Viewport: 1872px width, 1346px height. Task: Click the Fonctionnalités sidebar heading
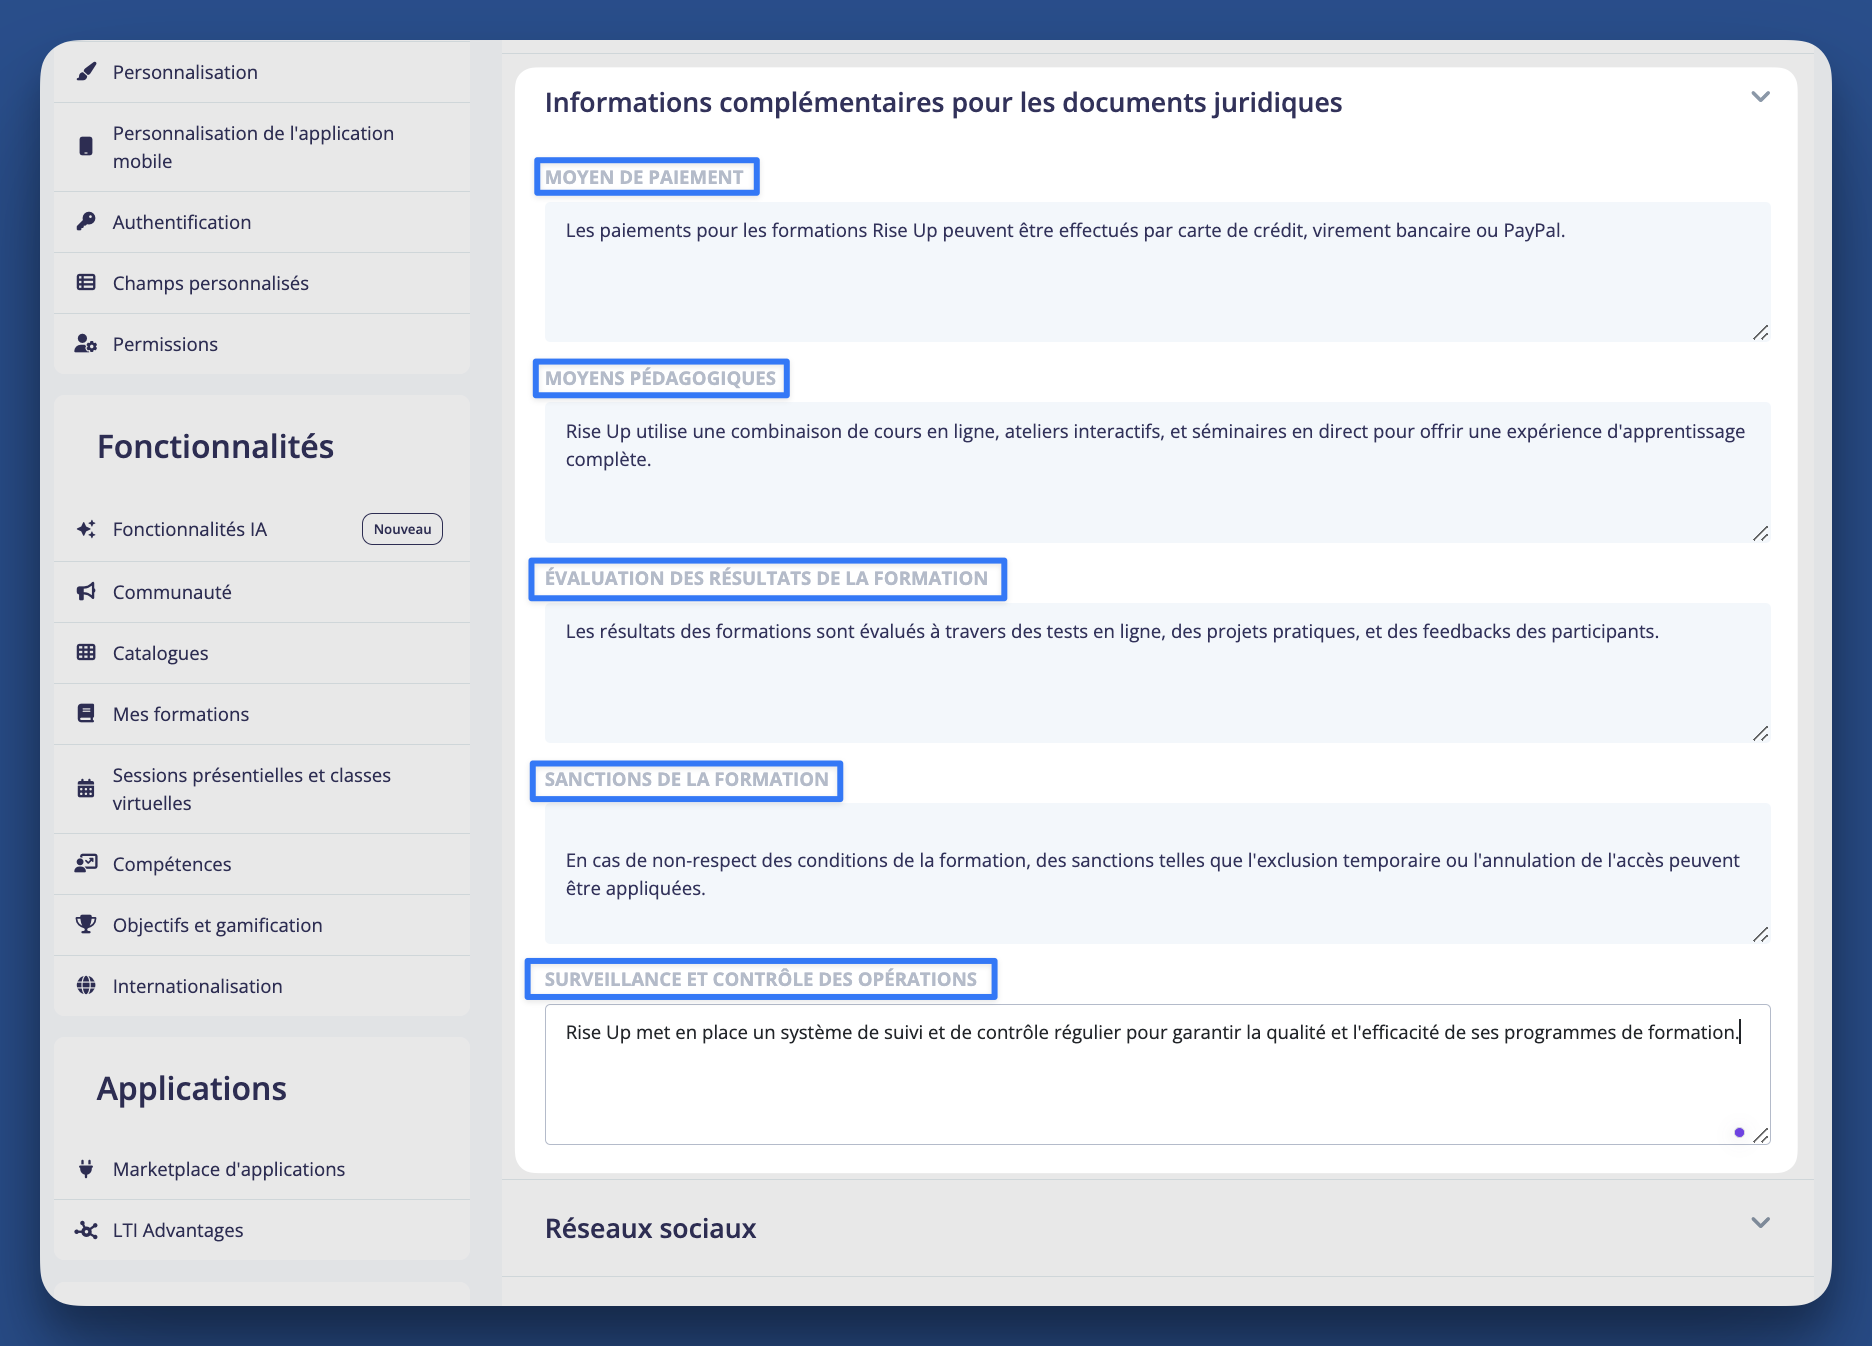(215, 446)
